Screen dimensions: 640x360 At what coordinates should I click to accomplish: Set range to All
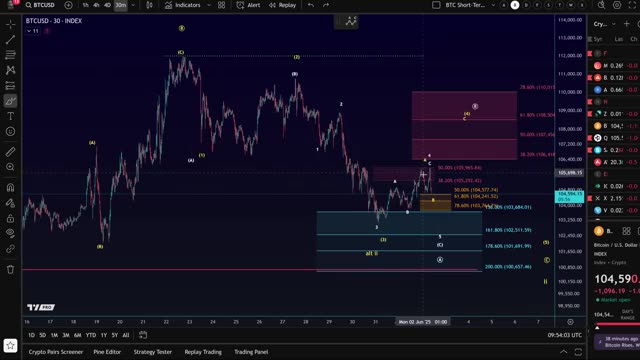(126, 335)
